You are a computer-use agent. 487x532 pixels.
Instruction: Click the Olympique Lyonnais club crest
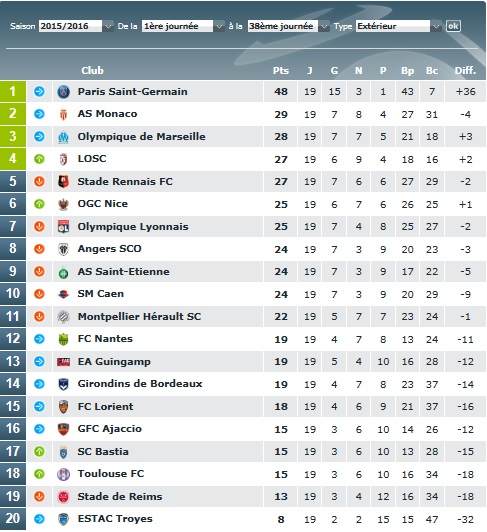(x=63, y=227)
